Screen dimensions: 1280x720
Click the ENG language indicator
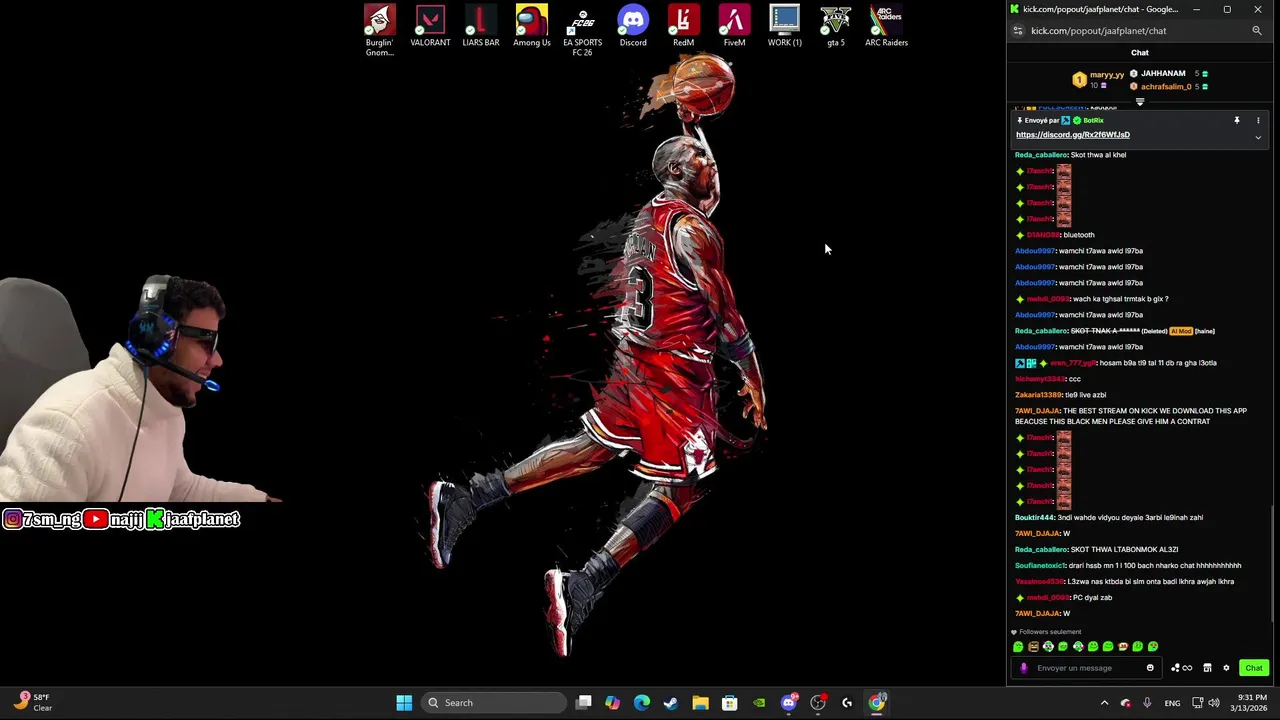point(1172,703)
